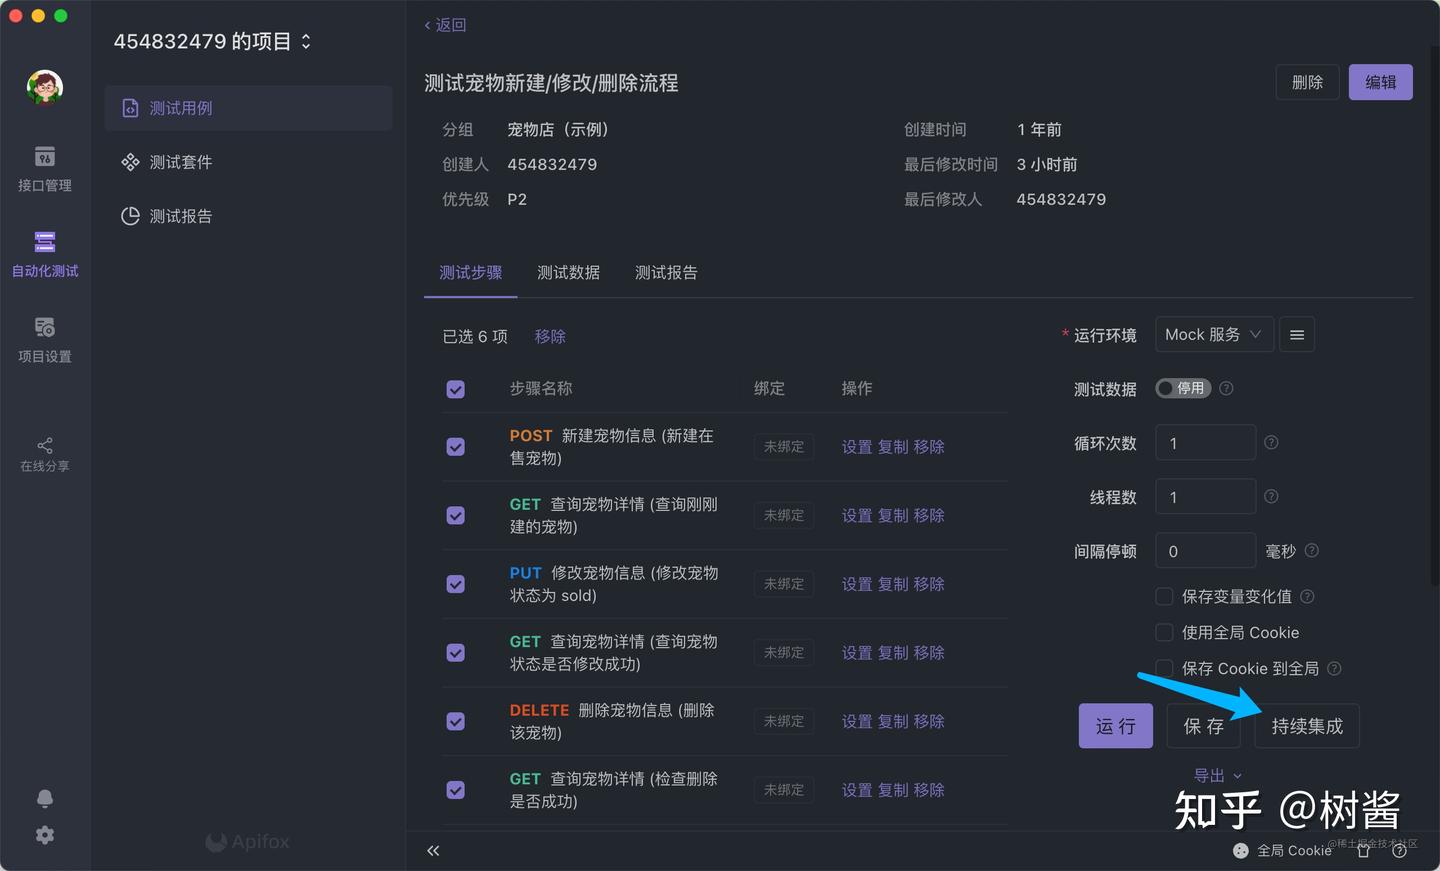The width and height of the screenshot is (1440, 871).
Task: Click 移除 for PUT 修改宠物信息 step
Action: [929, 584]
